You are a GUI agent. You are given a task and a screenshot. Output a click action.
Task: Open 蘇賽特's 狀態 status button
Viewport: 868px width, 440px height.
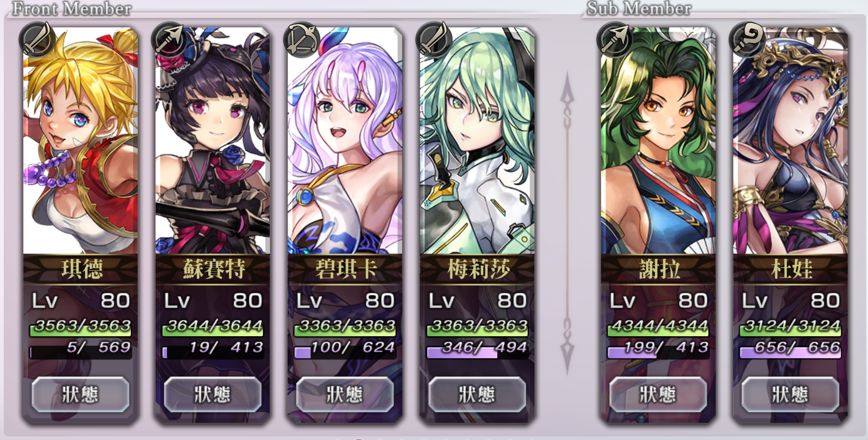[213, 394]
